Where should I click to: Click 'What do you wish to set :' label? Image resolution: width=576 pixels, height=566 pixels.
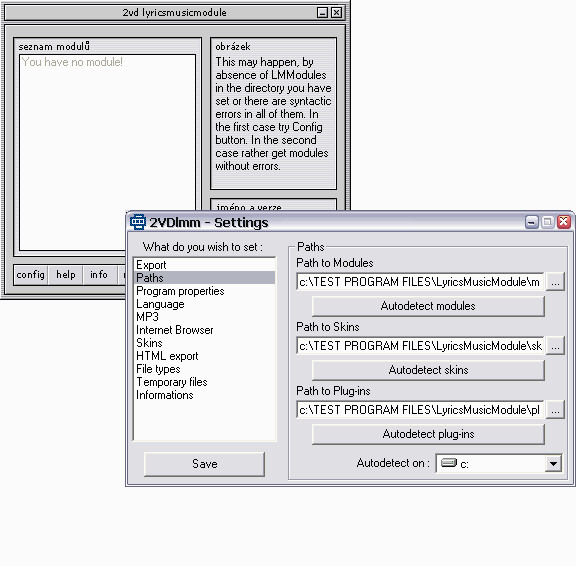pos(203,247)
